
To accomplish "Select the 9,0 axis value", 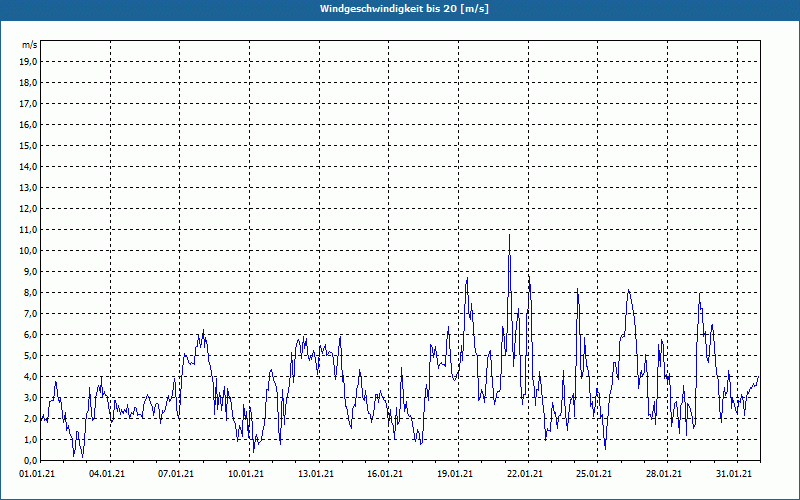I will click(30, 271).
